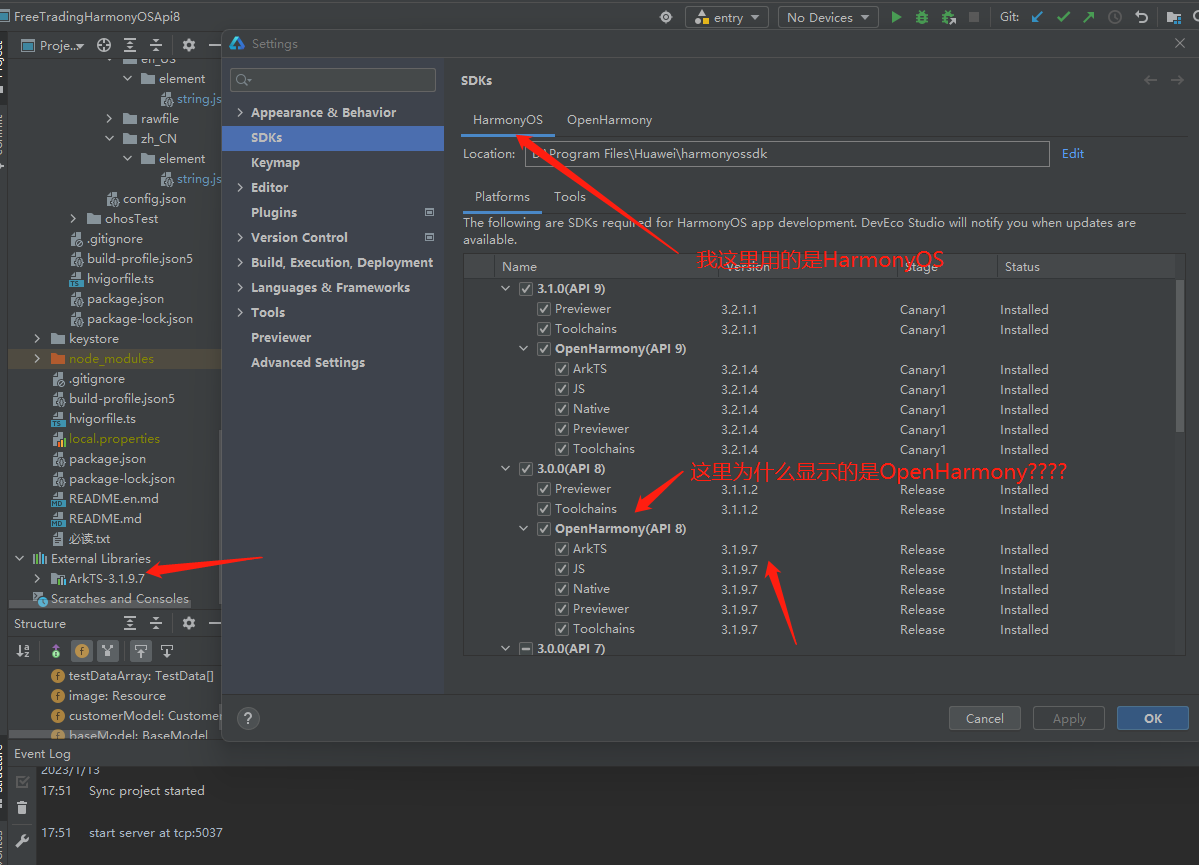This screenshot has width=1199, height=865.
Task: Click Settings help question mark icon
Action: coord(248,718)
